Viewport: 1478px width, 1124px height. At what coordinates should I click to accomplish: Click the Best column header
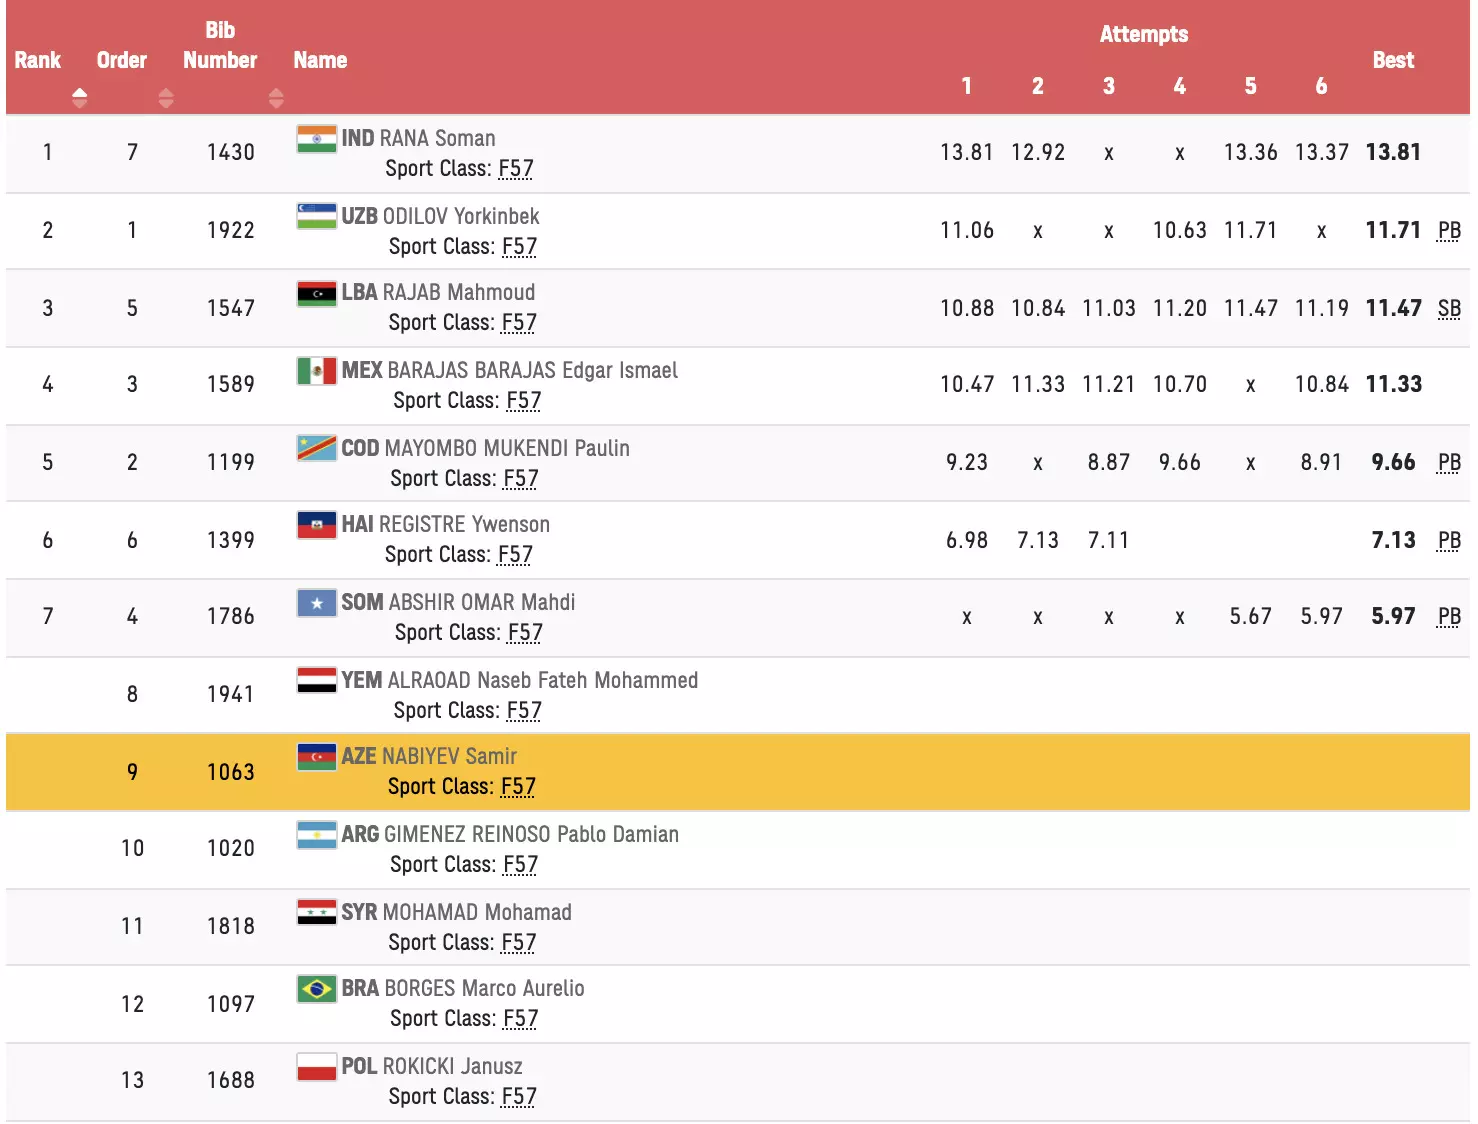[1392, 60]
